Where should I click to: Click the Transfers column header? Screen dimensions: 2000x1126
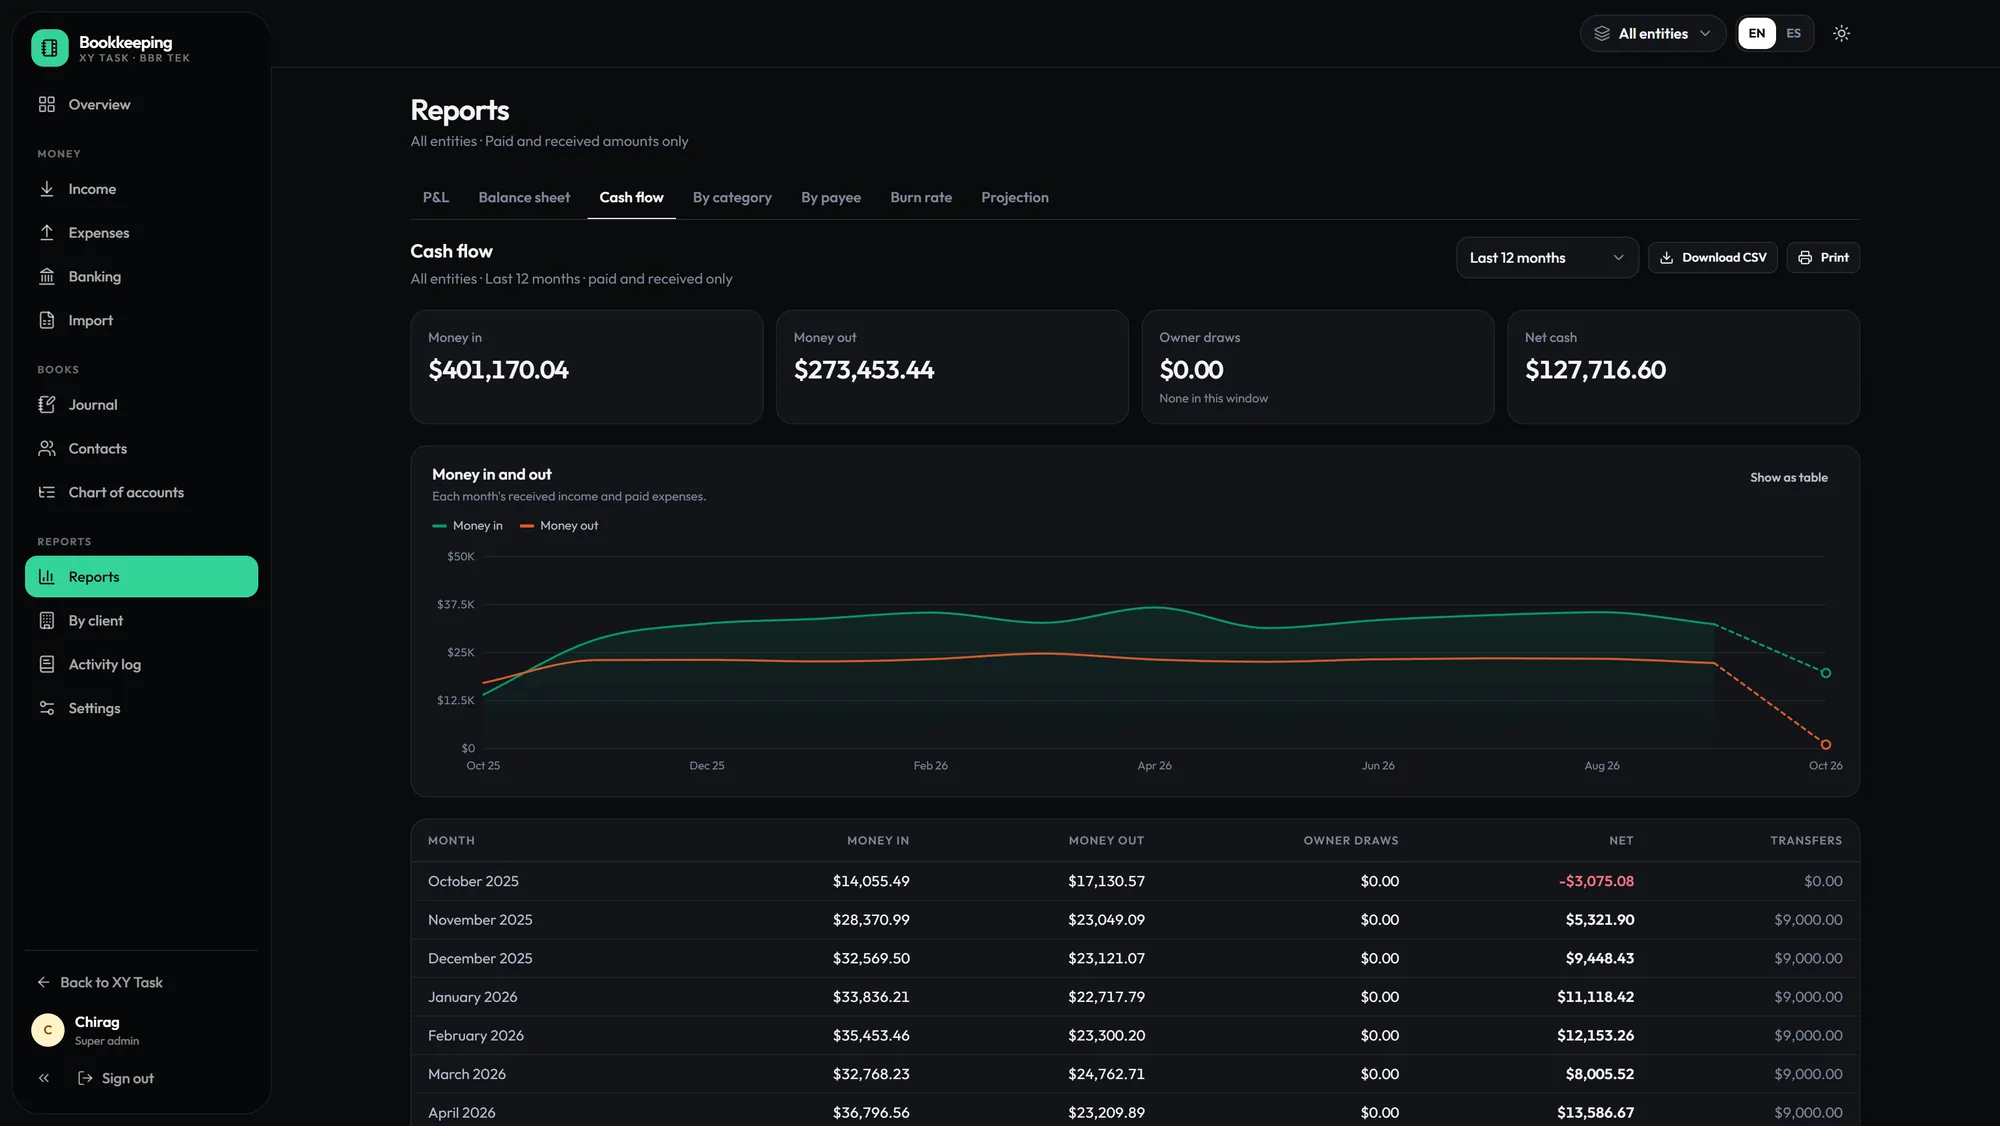coord(1806,841)
